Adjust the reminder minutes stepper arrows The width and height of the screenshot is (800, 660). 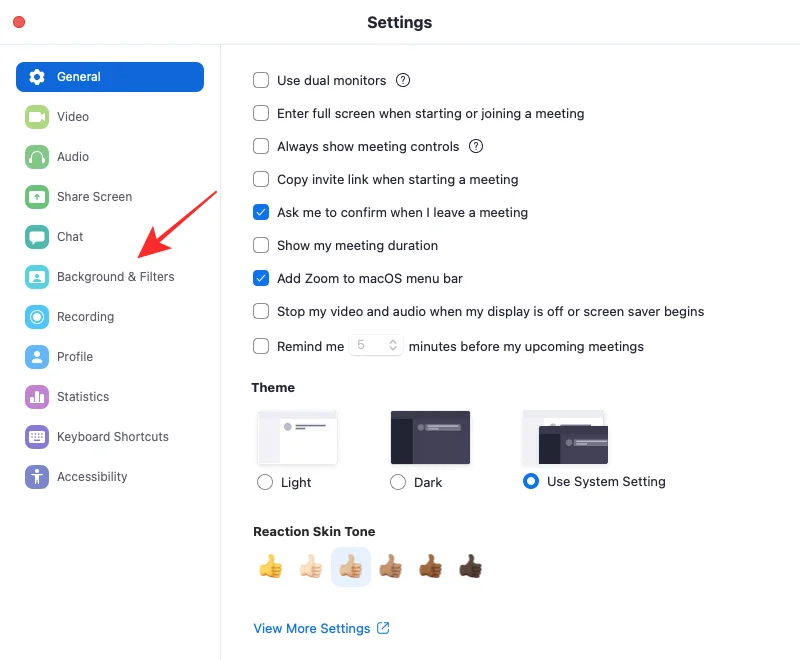pos(393,345)
